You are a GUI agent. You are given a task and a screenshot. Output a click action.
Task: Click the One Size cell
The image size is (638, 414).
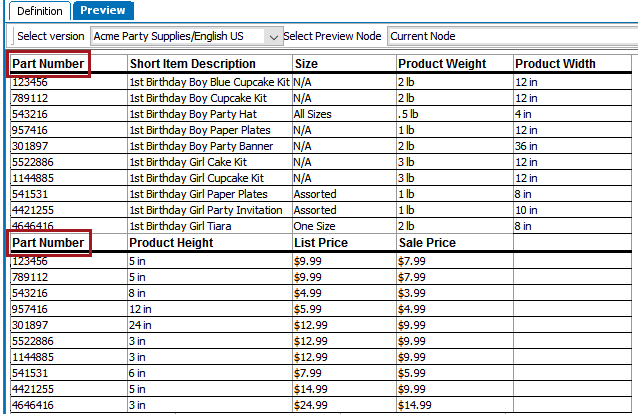(344, 226)
